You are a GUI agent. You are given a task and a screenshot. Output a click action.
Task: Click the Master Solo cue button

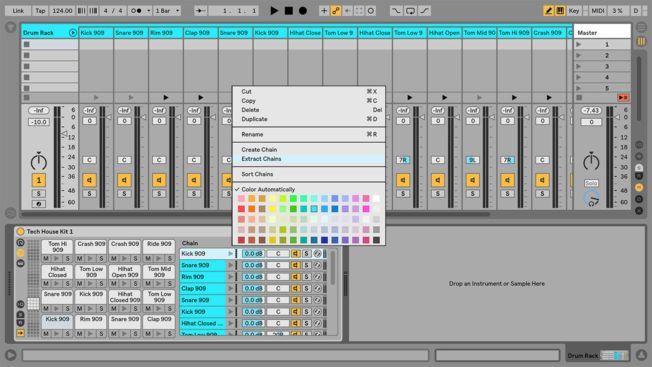[x=591, y=183]
